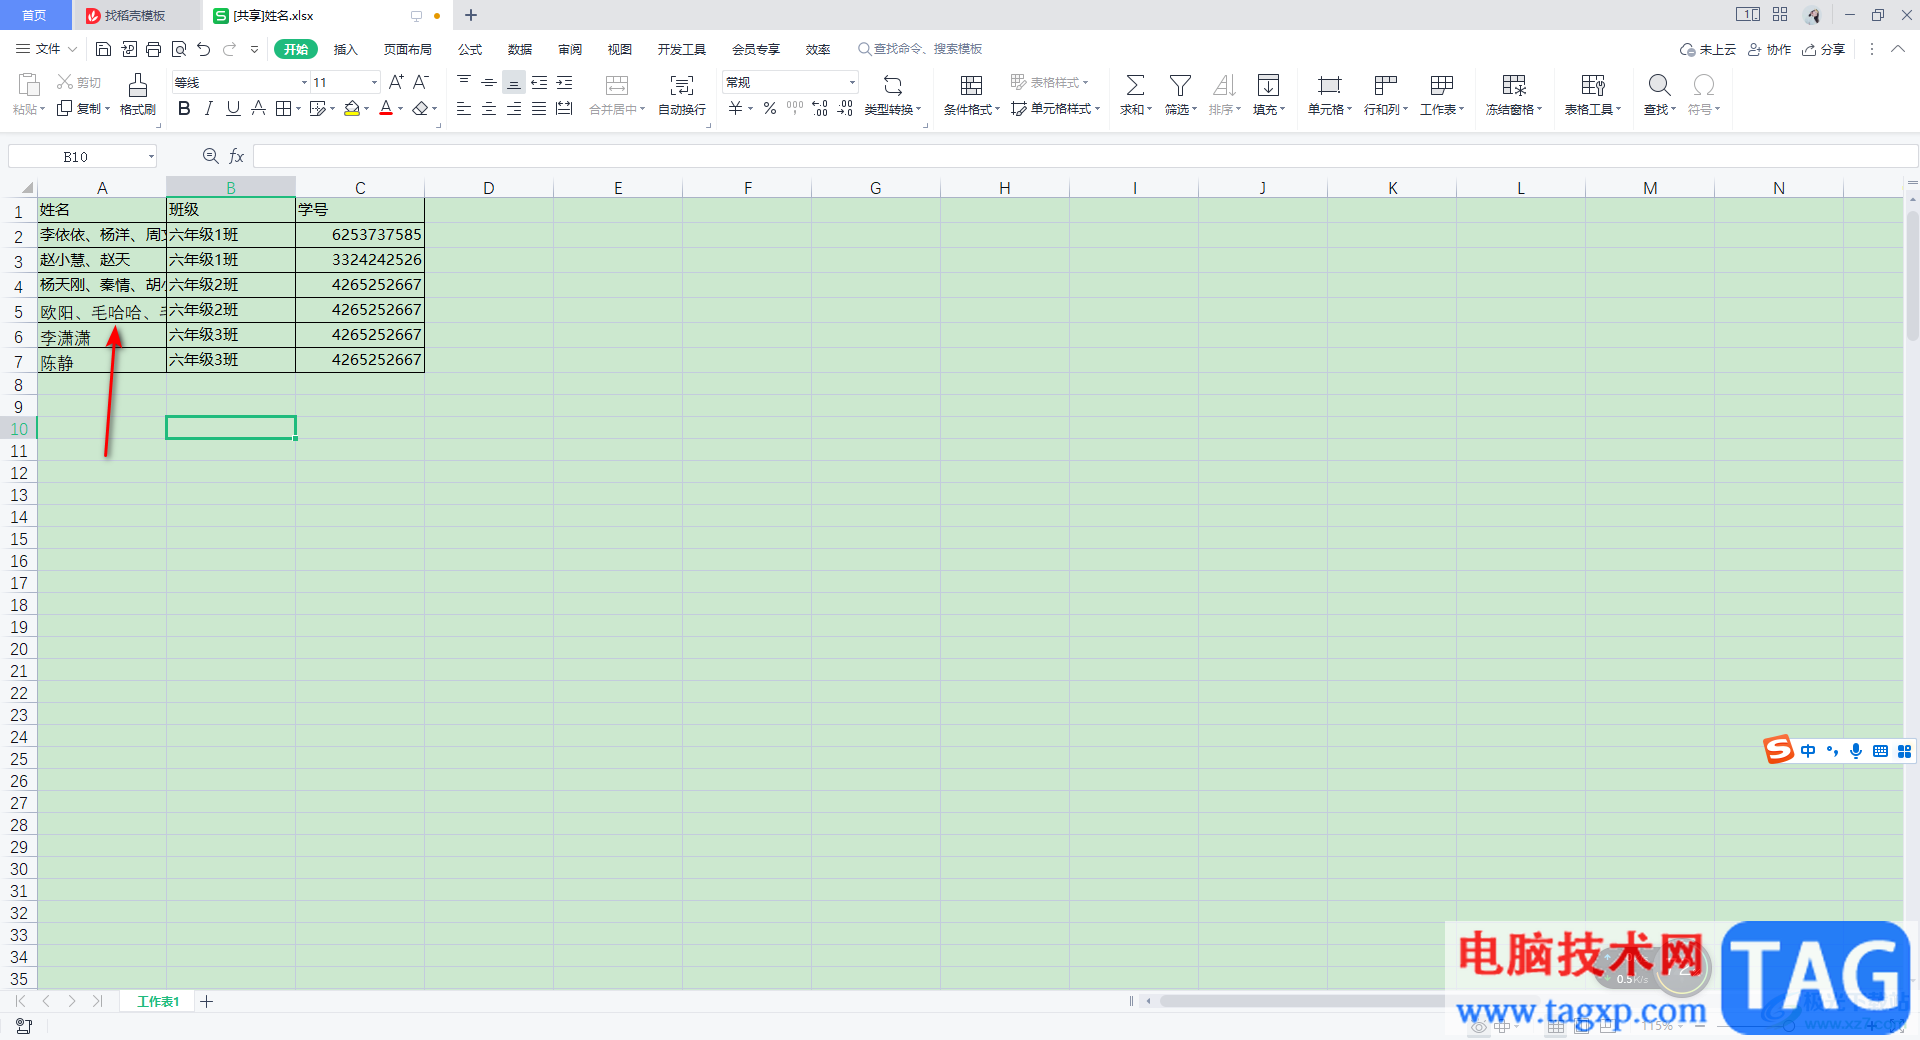Toggle Bold formatting

[184, 108]
